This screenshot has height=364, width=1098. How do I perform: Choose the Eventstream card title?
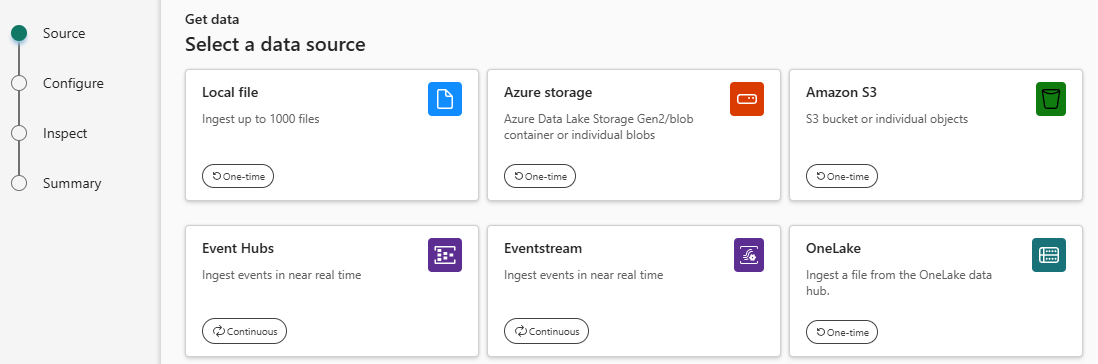click(x=543, y=248)
